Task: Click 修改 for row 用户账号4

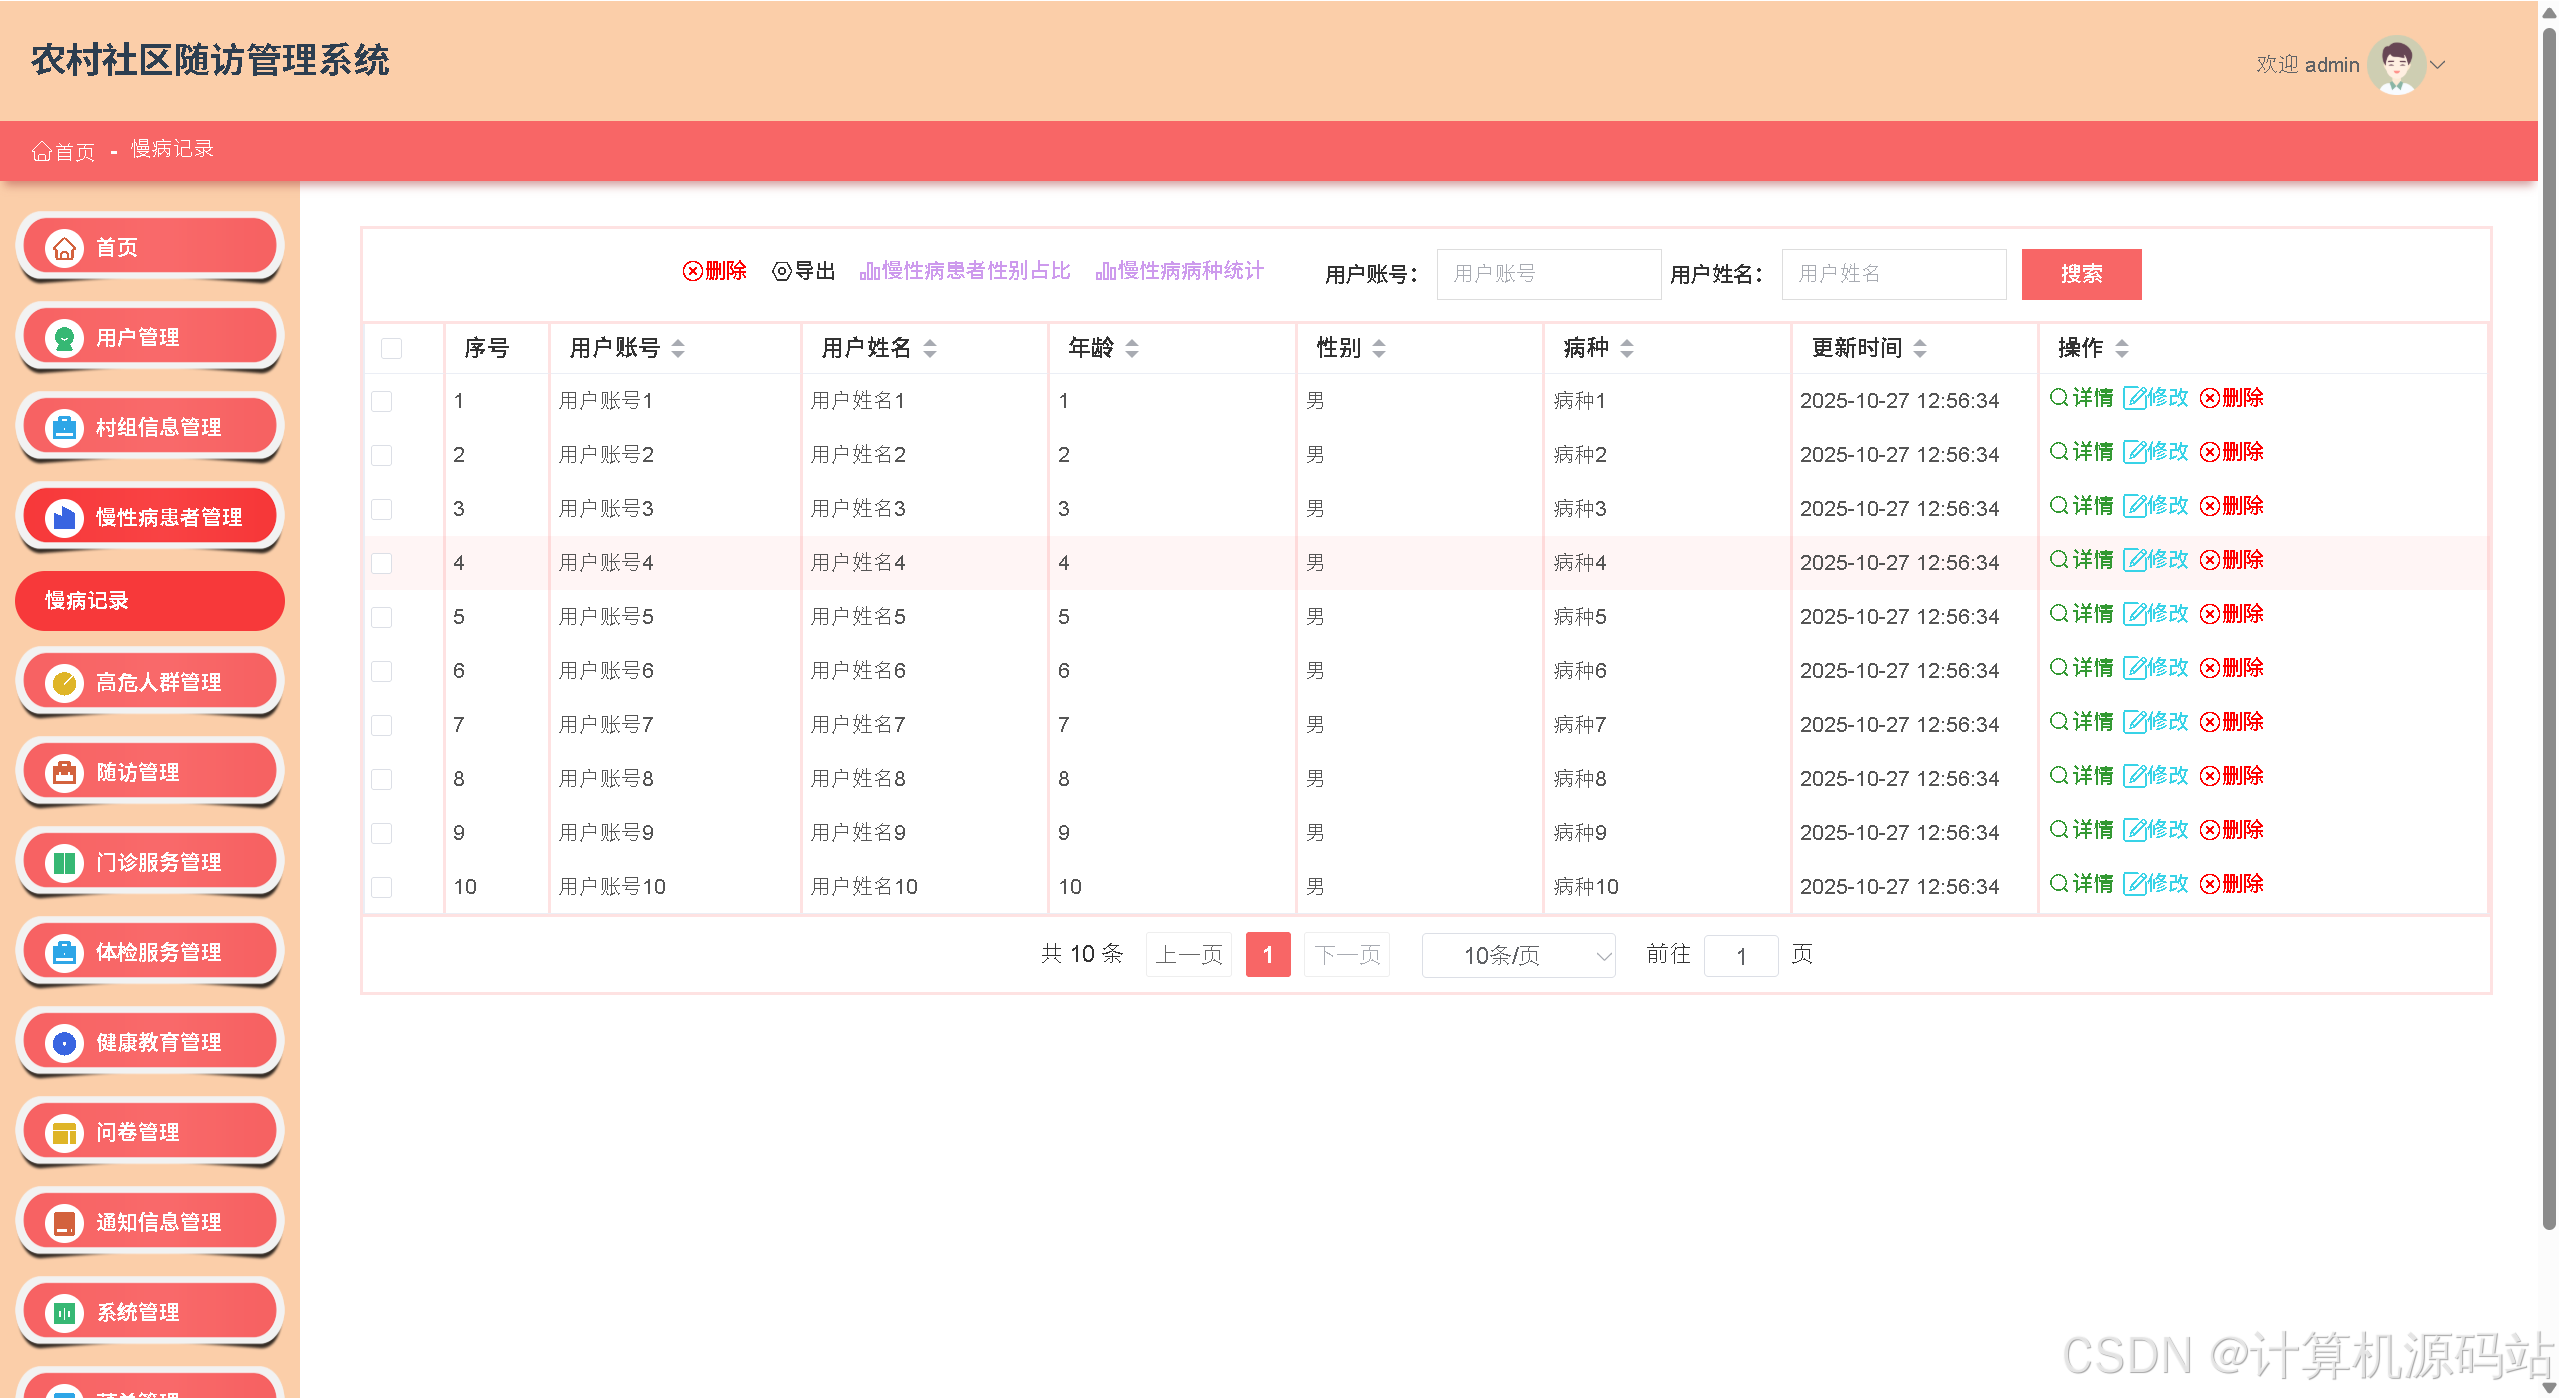Action: 2156,560
